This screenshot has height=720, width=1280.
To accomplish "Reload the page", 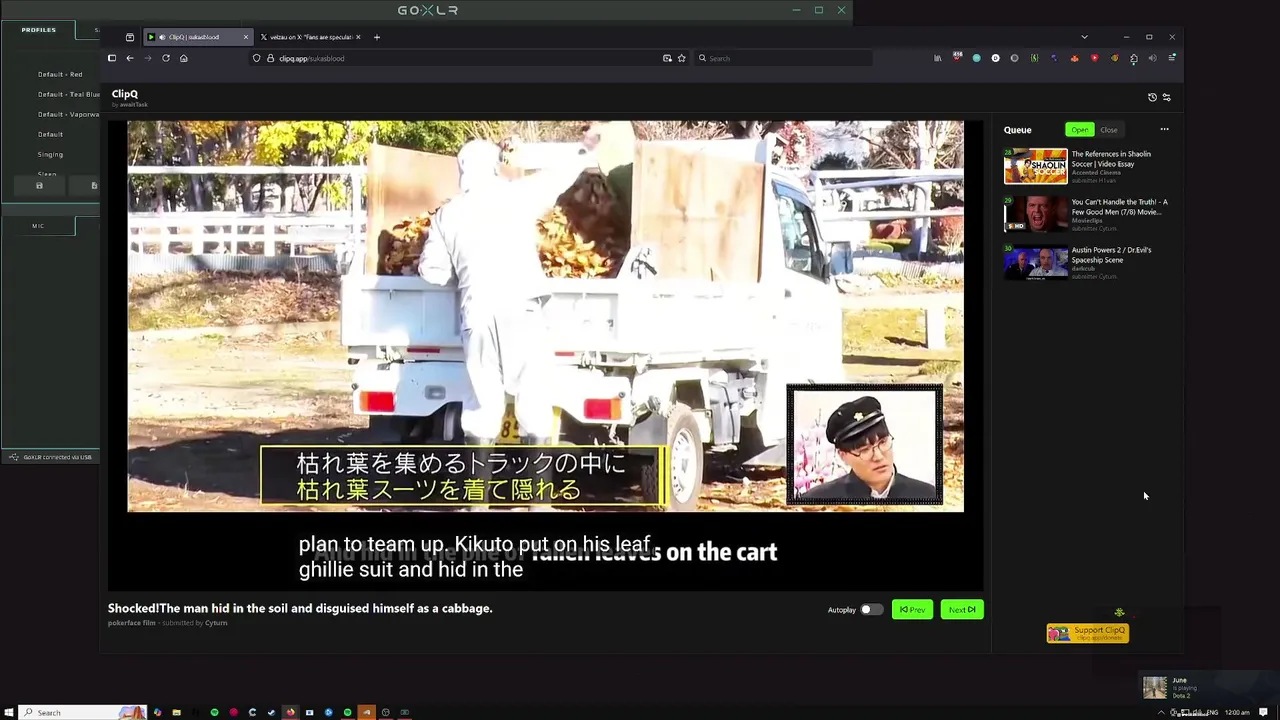I will point(165,58).
